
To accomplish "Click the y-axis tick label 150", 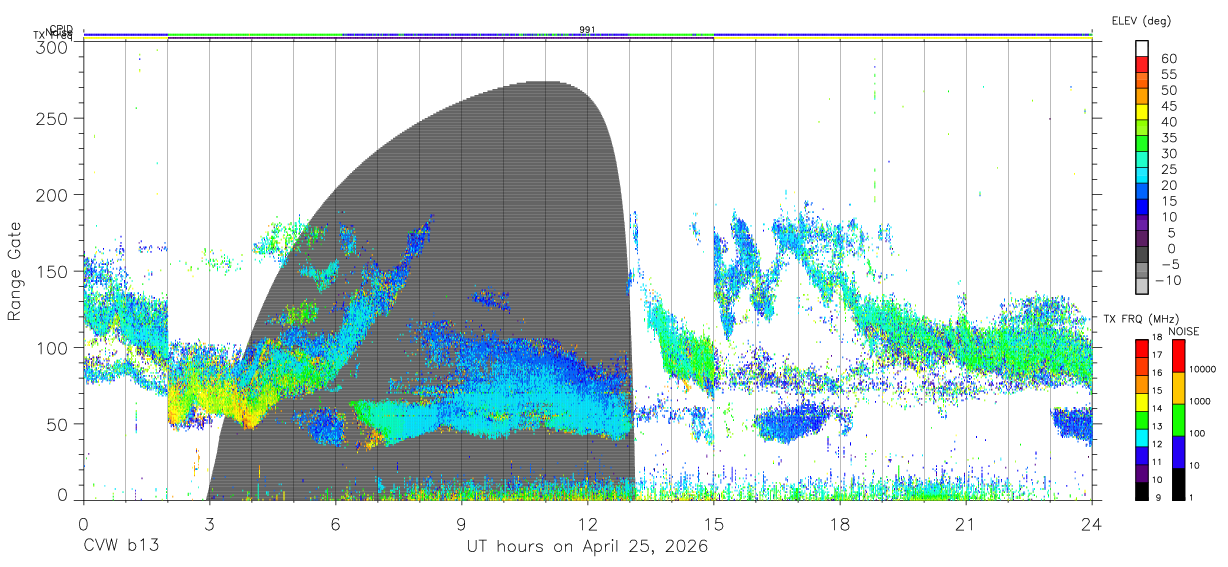I will tap(53, 271).
